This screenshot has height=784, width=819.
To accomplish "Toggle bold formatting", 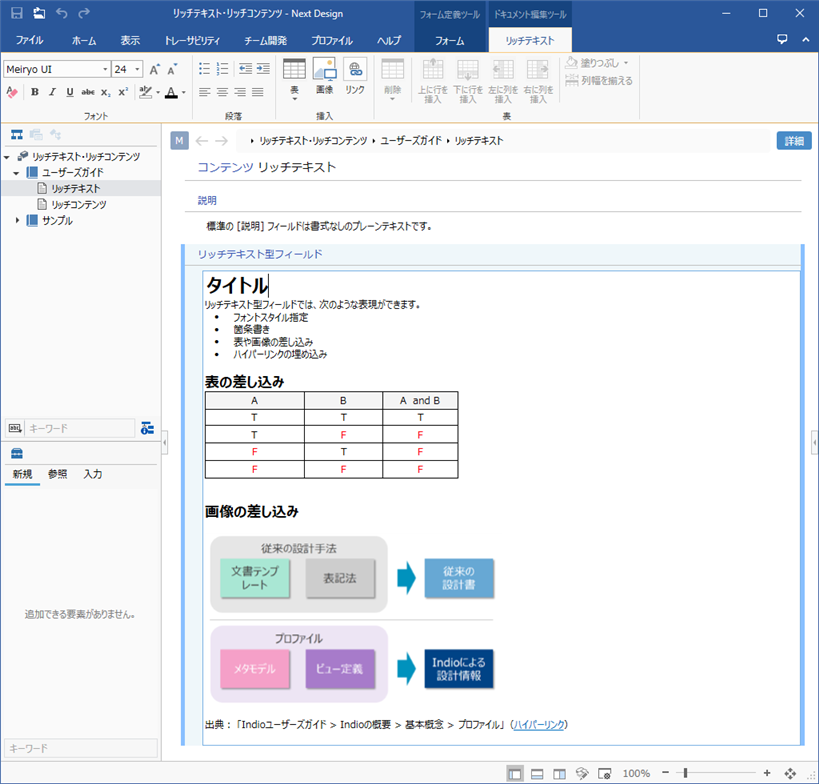I will (34, 92).
